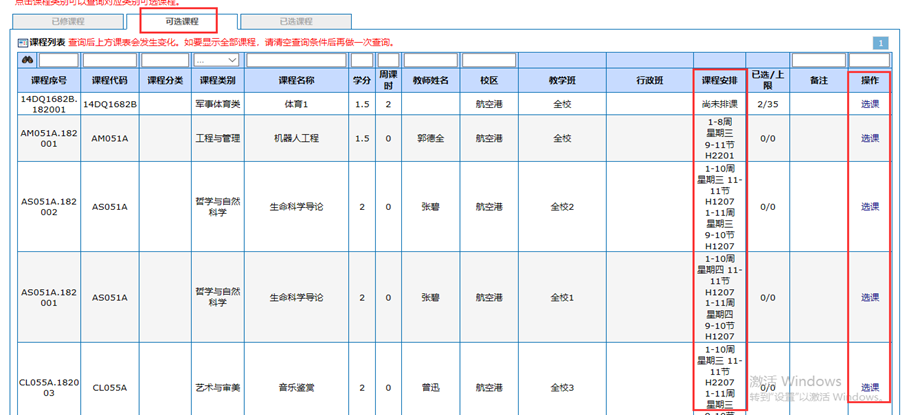Click the 已选/上限 column header
The width and height of the screenshot is (911, 415).
(x=768, y=80)
